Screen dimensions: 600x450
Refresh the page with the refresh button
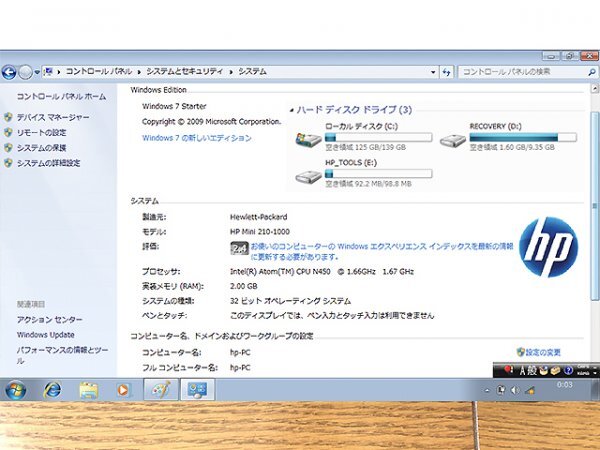446,72
